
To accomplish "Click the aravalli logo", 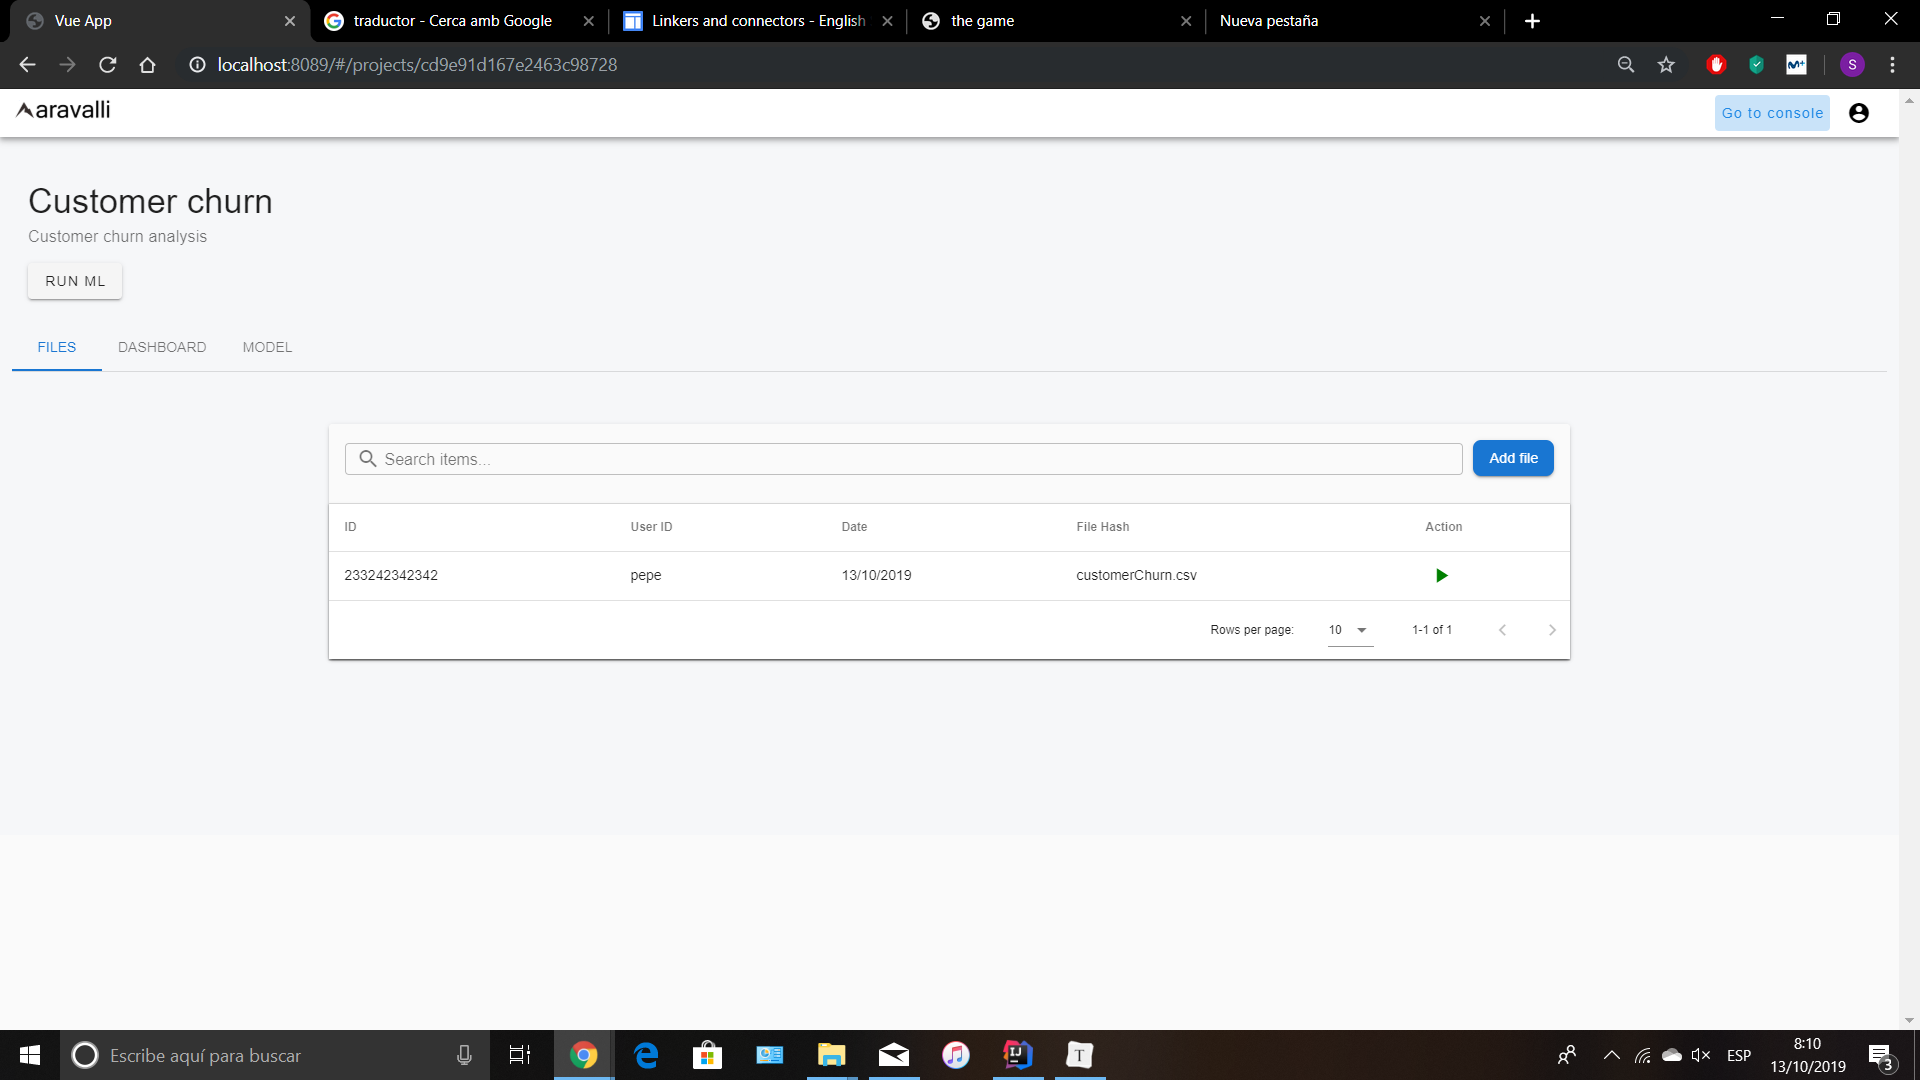I will coord(63,110).
